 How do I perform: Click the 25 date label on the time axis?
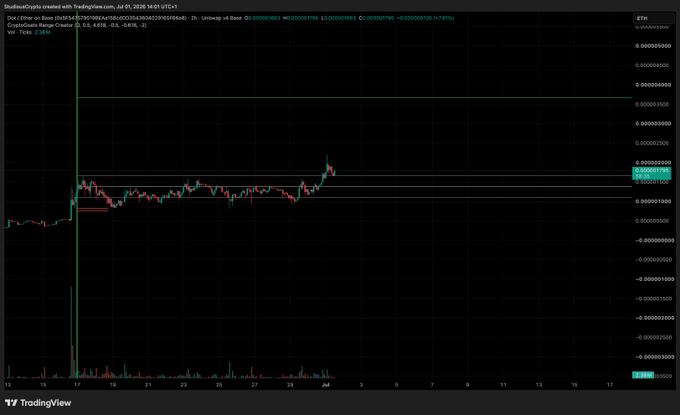click(219, 385)
